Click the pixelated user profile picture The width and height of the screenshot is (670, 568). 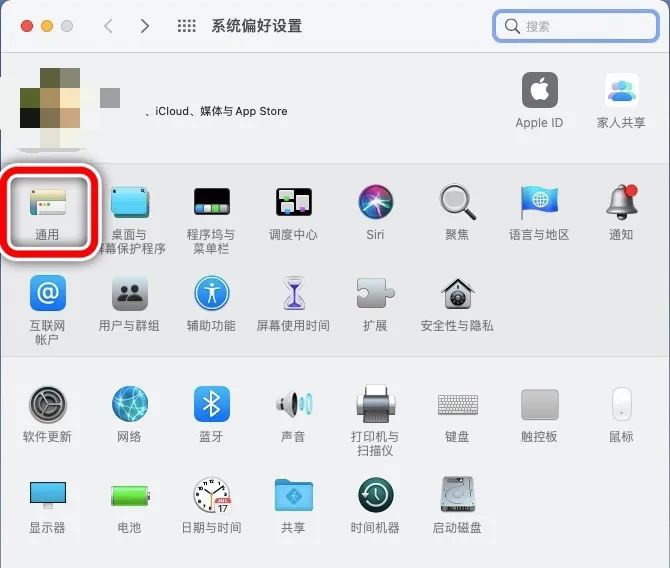(x=50, y=108)
